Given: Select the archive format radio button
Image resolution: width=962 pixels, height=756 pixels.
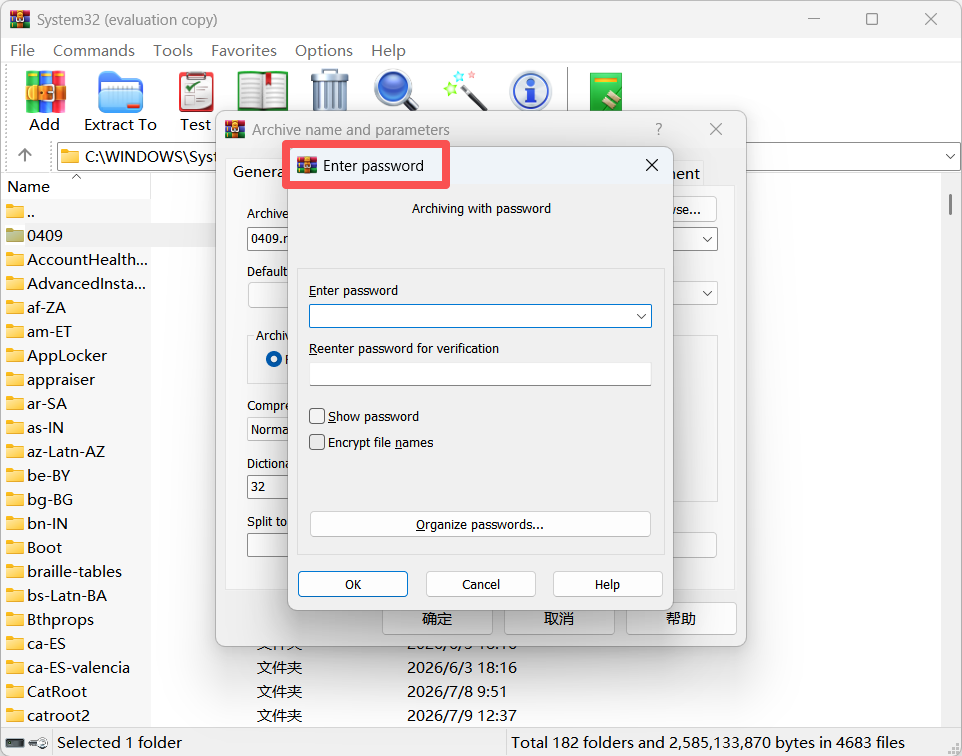Looking at the screenshot, I should [x=274, y=359].
